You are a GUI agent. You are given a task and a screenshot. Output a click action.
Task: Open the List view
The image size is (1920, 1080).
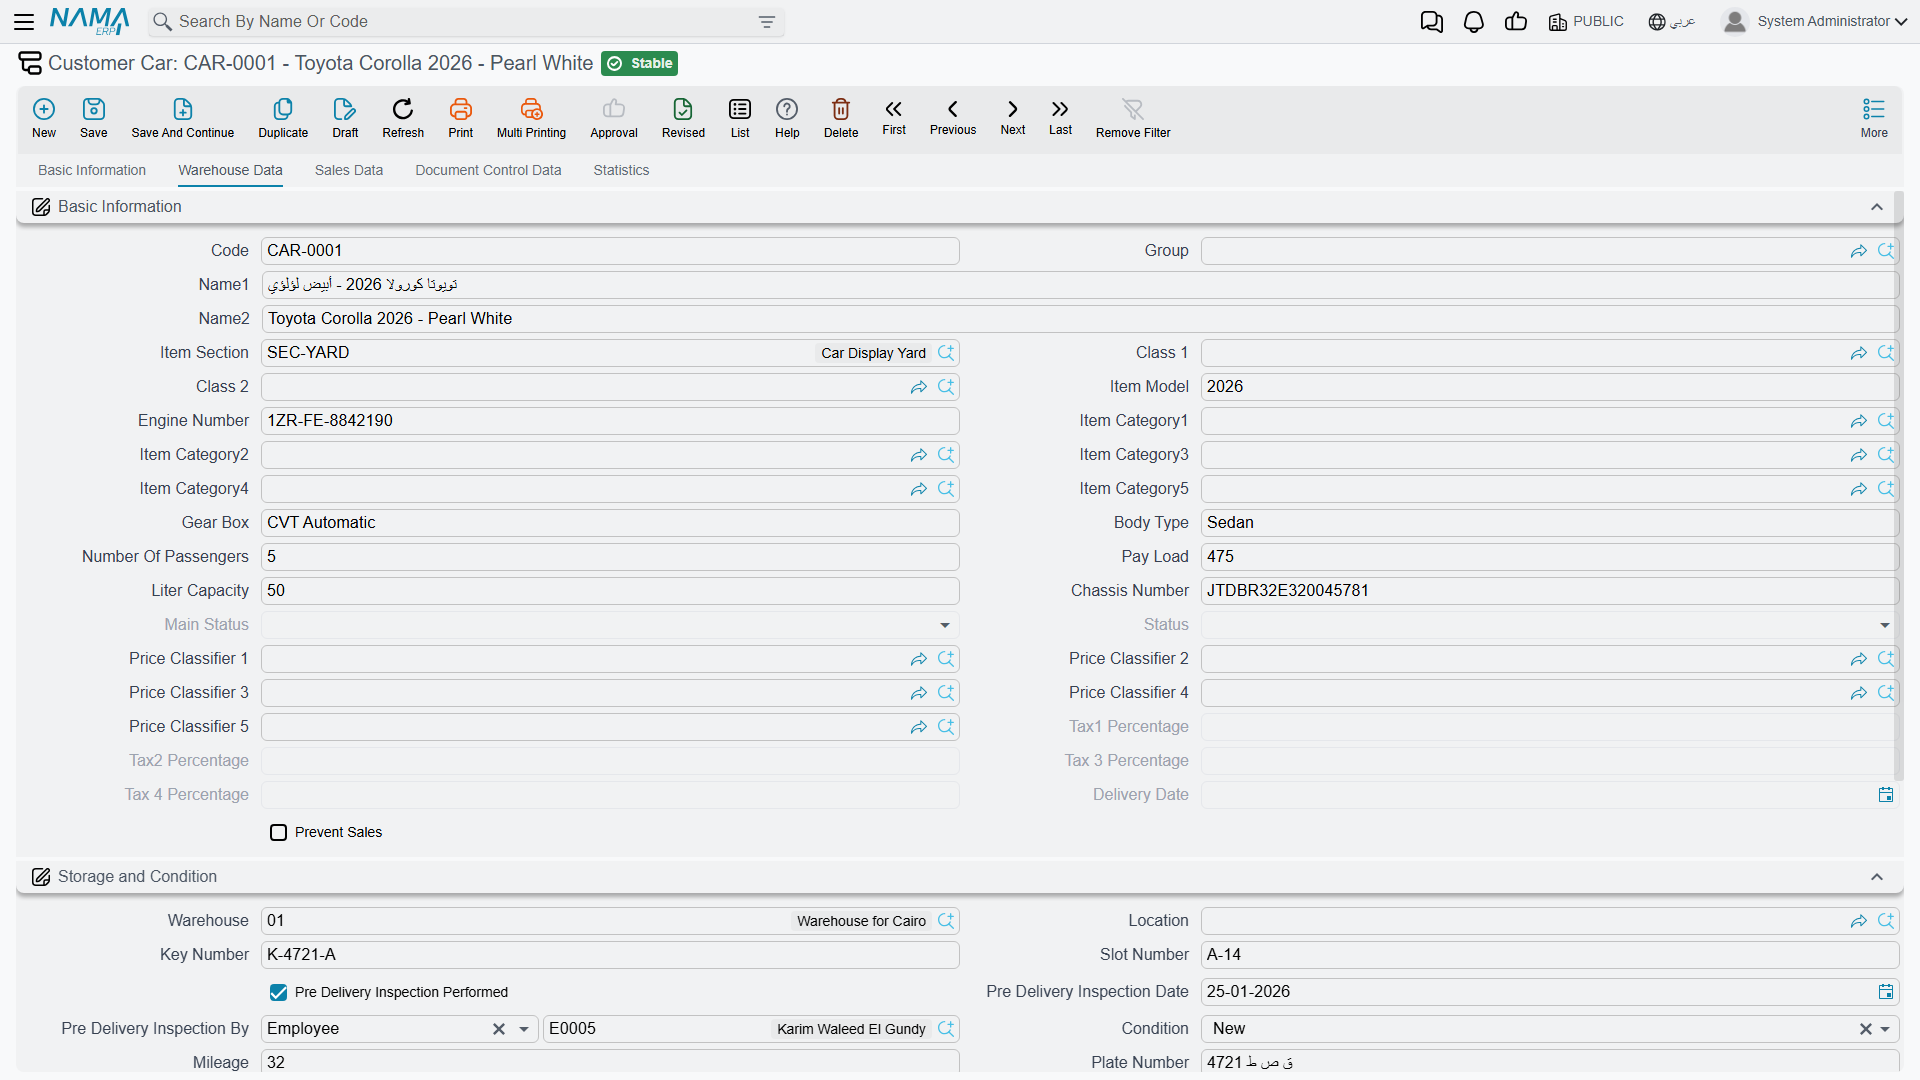(x=740, y=117)
